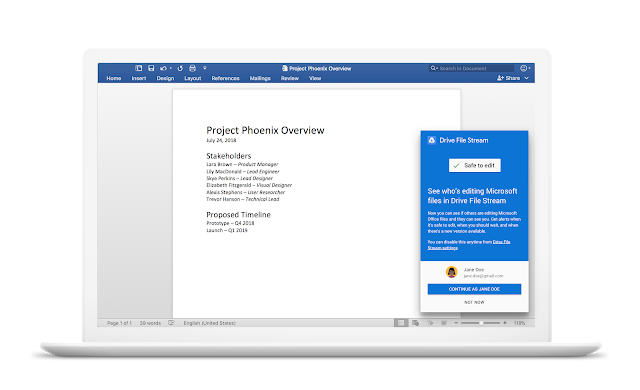Switch to the Mailings tab
The image size is (640, 390).
(x=260, y=78)
